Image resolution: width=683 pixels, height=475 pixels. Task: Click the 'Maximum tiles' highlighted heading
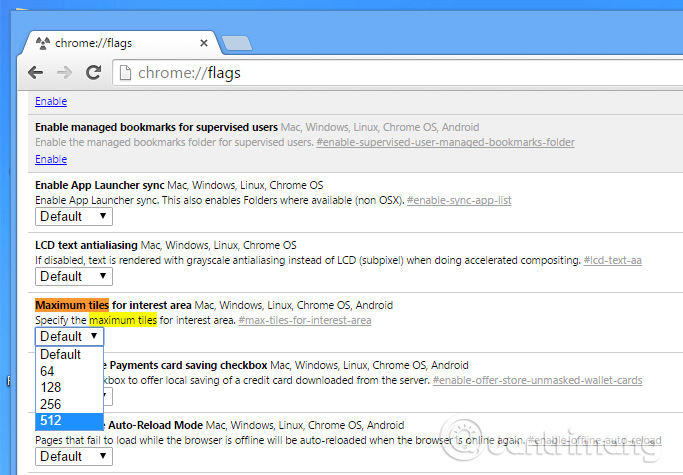72,305
